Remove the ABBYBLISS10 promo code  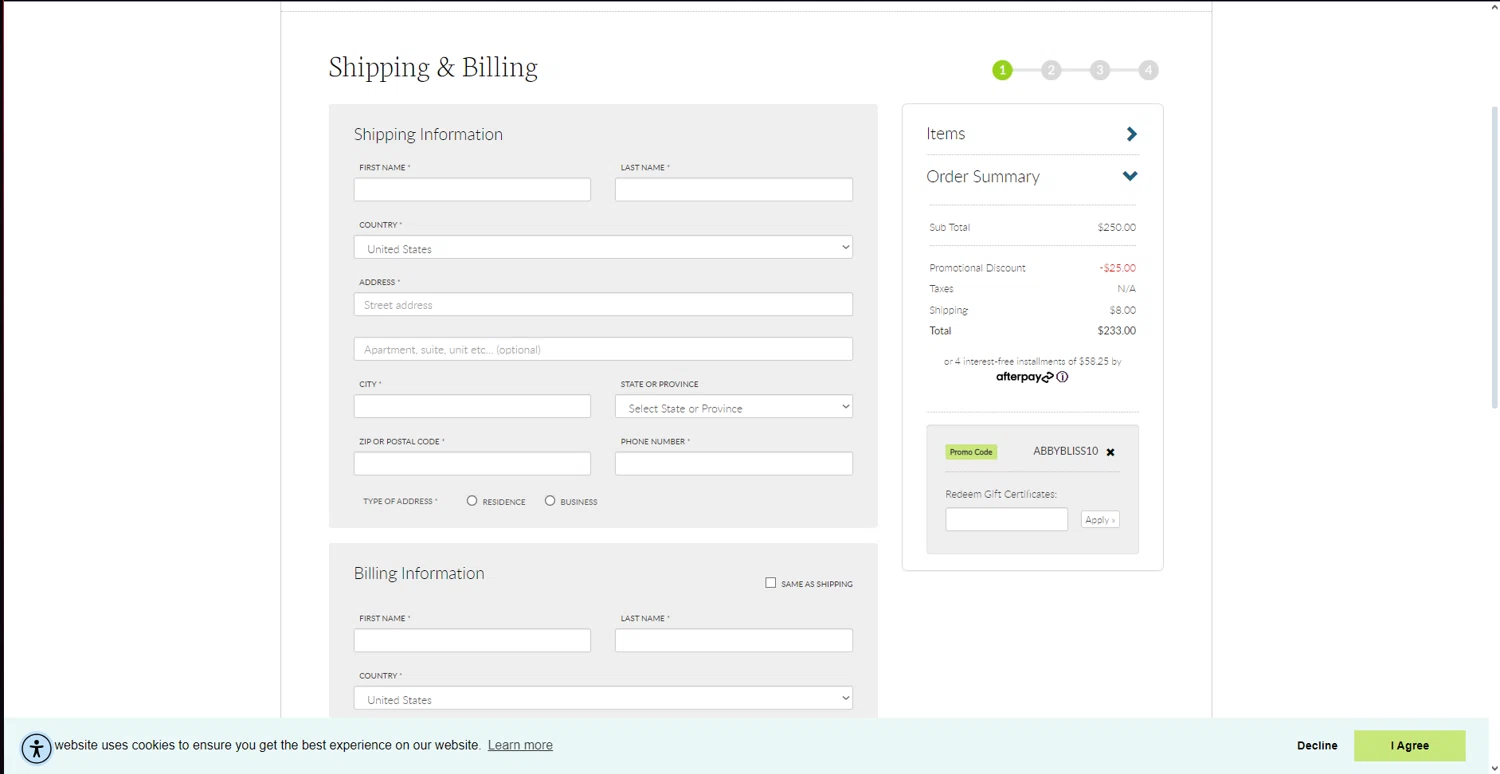pyautogui.click(x=1110, y=452)
